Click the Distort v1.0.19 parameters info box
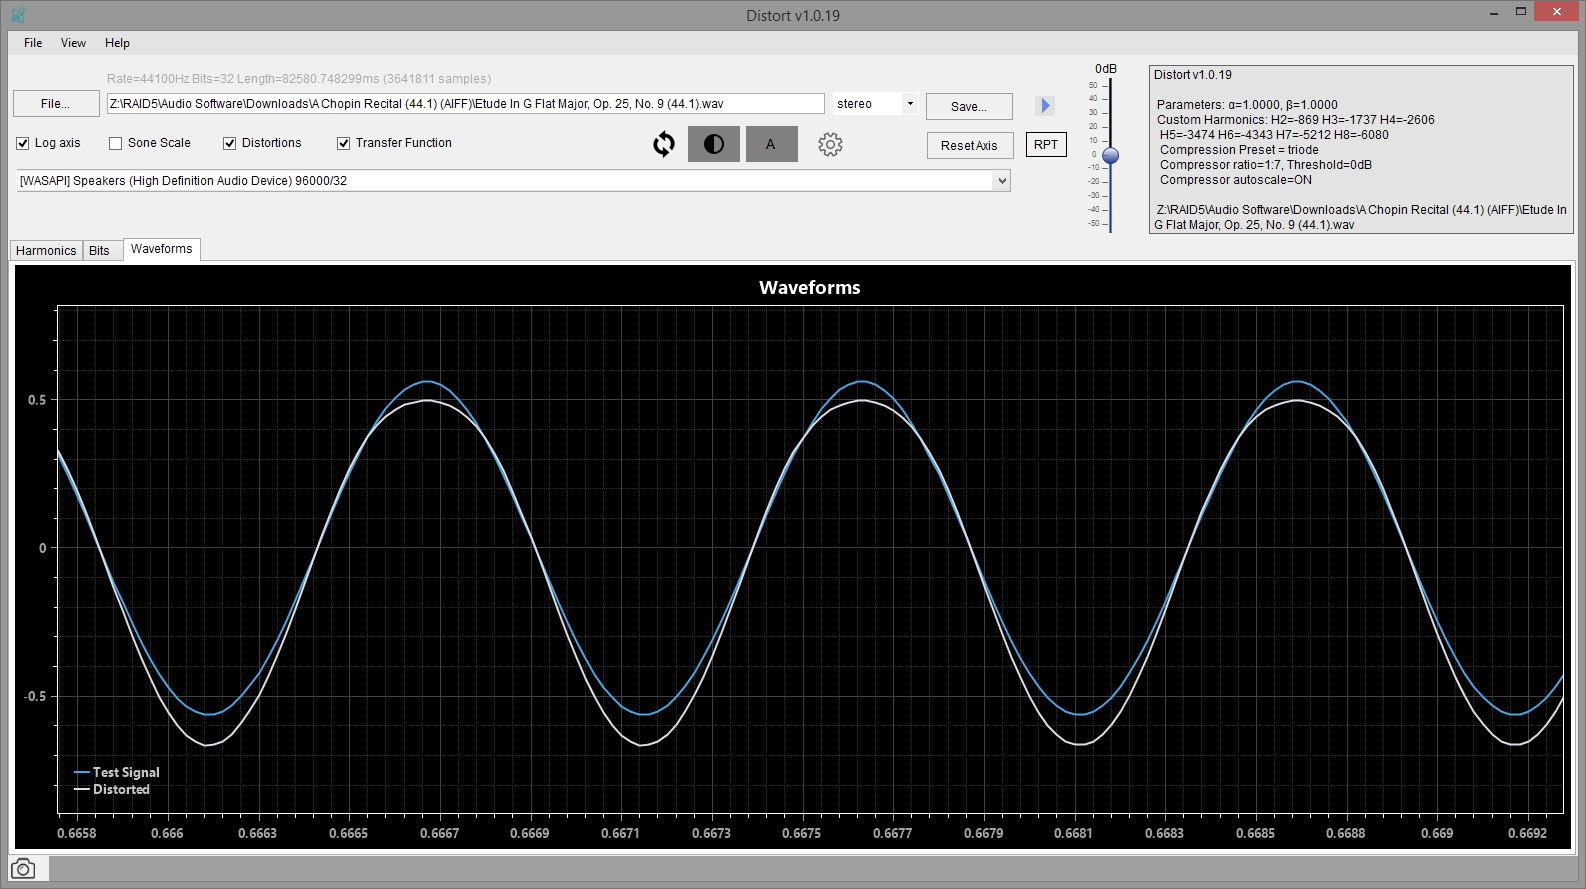This screenshot has width=1586, height=889. pyautogui.click(x=1361, y=150)
